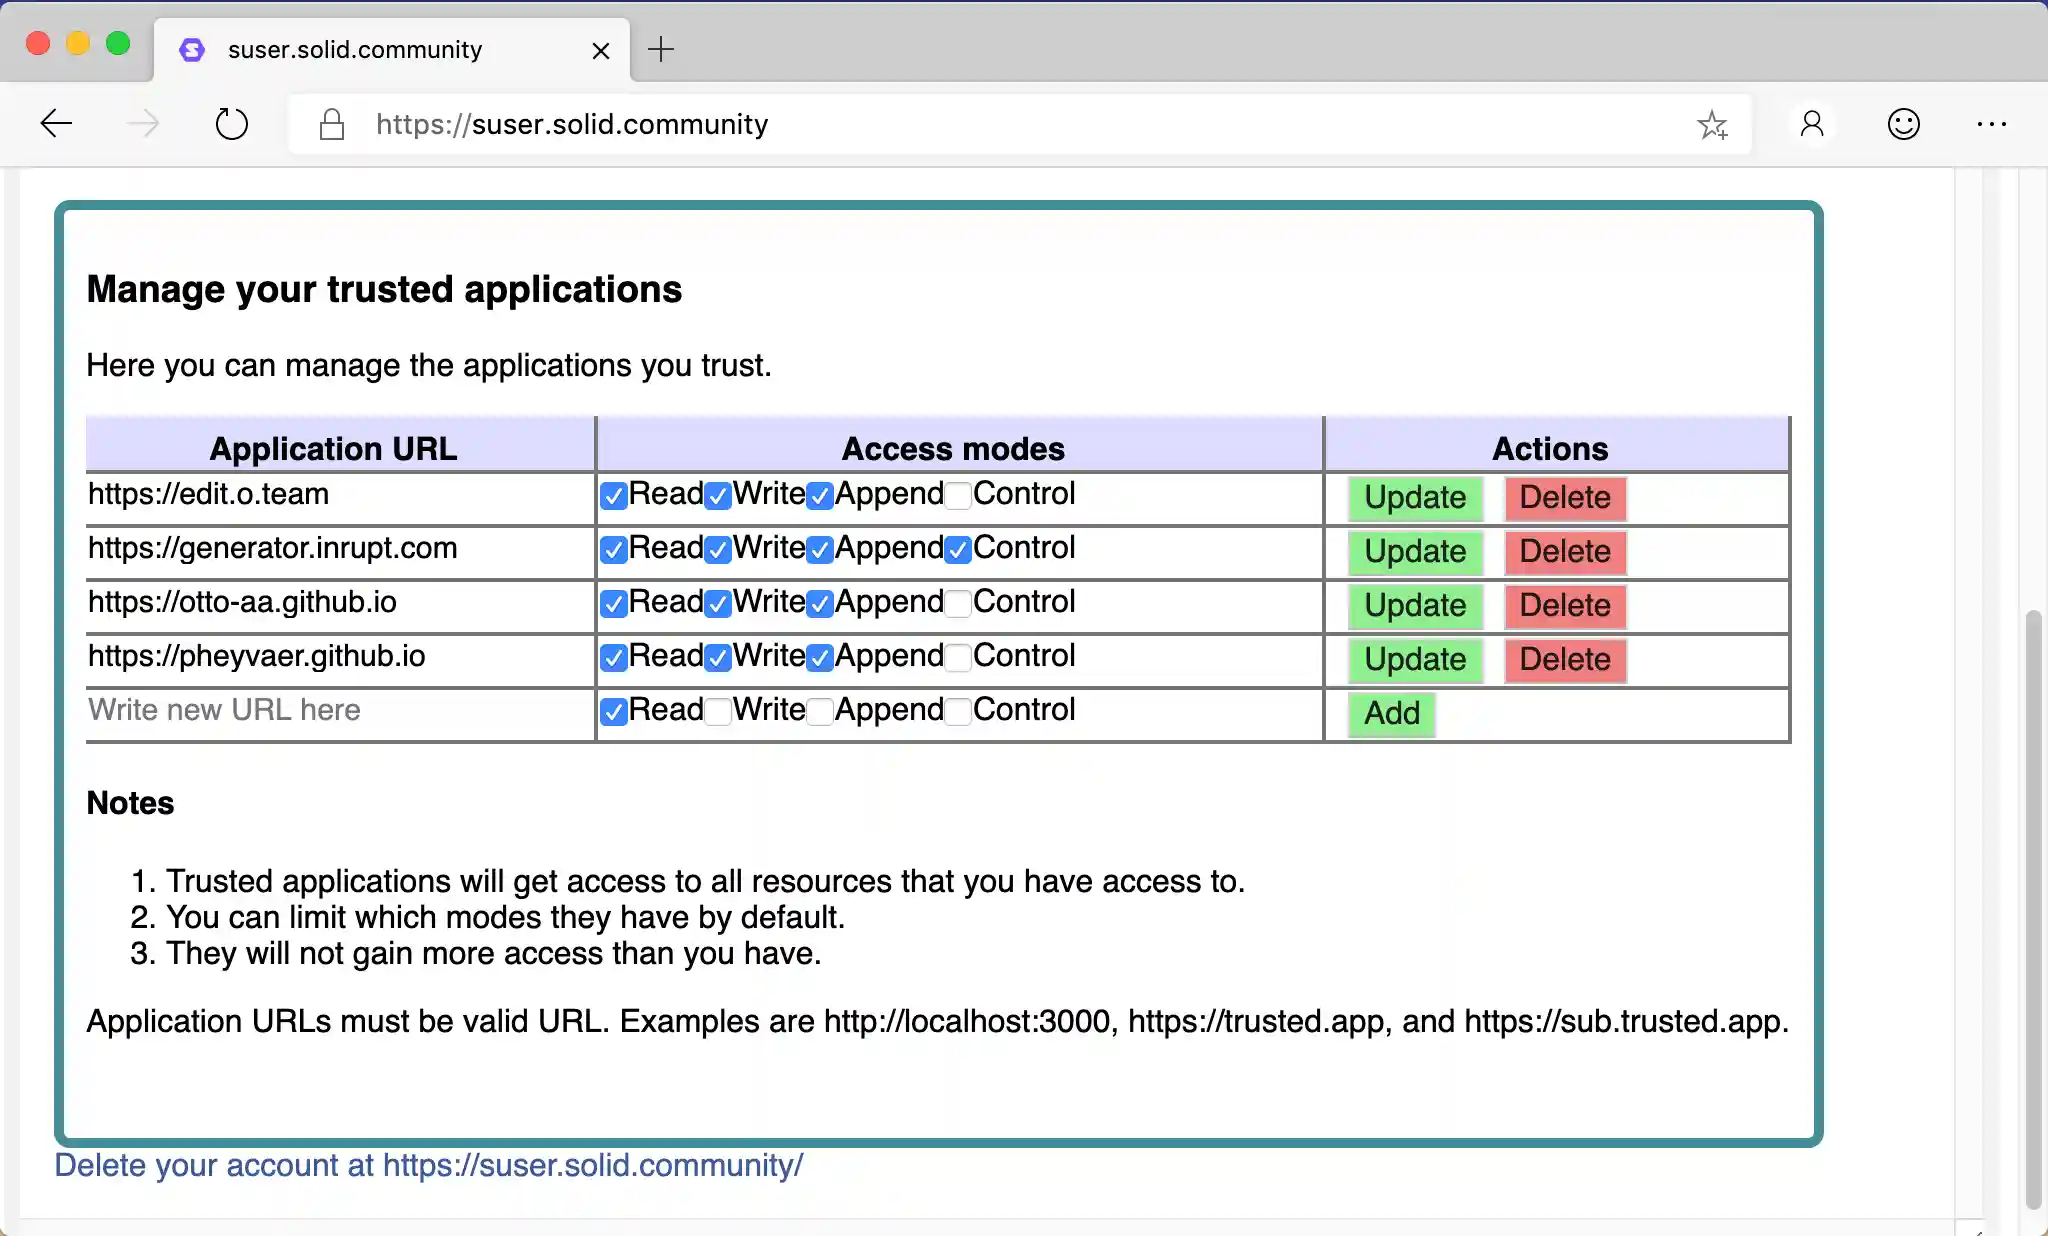Open a new browser tab
The image size is (2048, 1236).
click(x=659, y=49)
